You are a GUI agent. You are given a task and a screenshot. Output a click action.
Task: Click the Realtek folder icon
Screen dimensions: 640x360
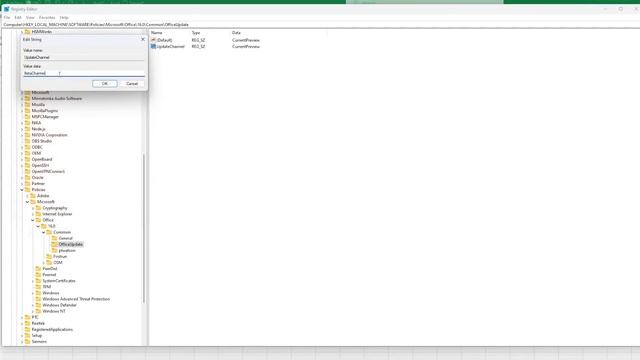[x=27, y=323]
